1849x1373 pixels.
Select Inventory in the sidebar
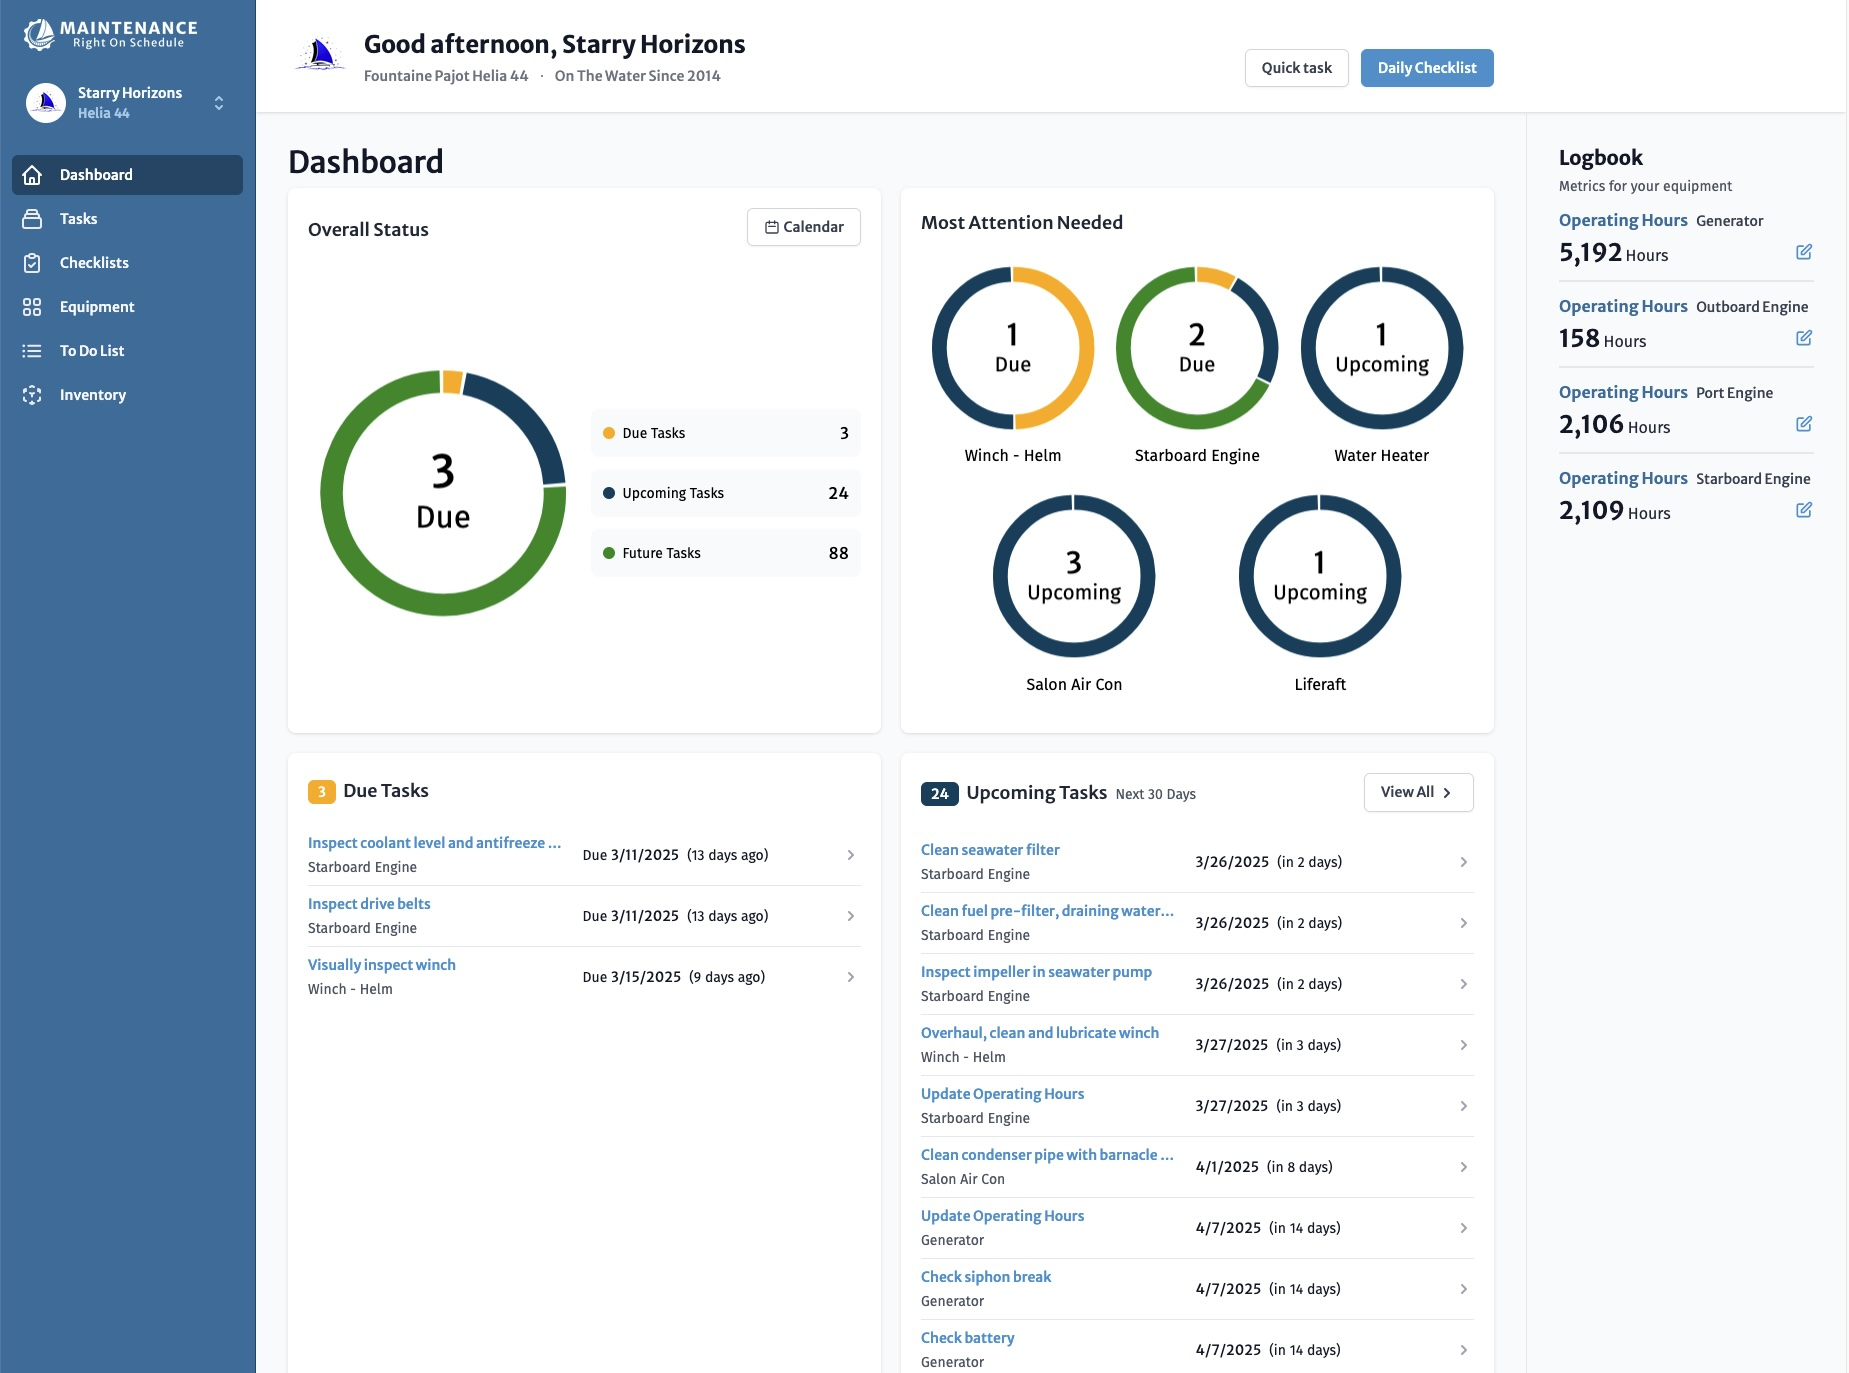point(33,395)
